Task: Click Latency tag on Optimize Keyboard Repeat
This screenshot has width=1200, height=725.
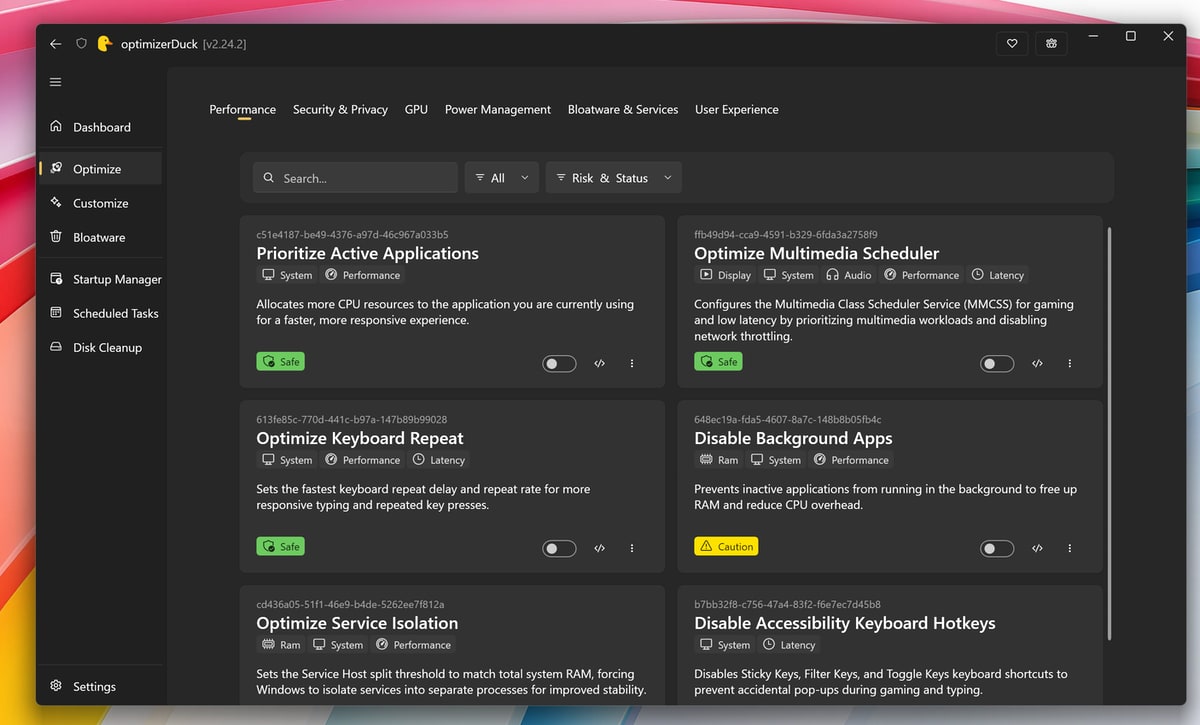Action: 438,460
